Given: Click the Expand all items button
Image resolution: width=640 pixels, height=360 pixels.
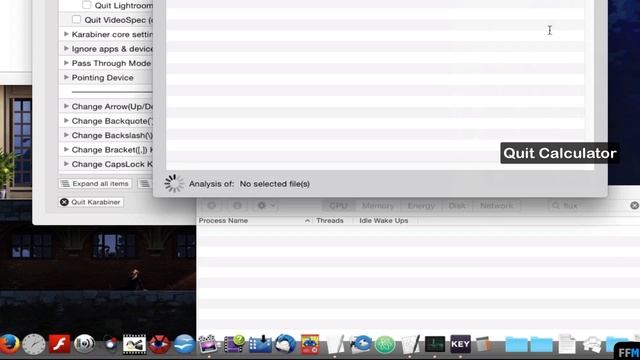Looking at the screenshot, I should (95, 184).
